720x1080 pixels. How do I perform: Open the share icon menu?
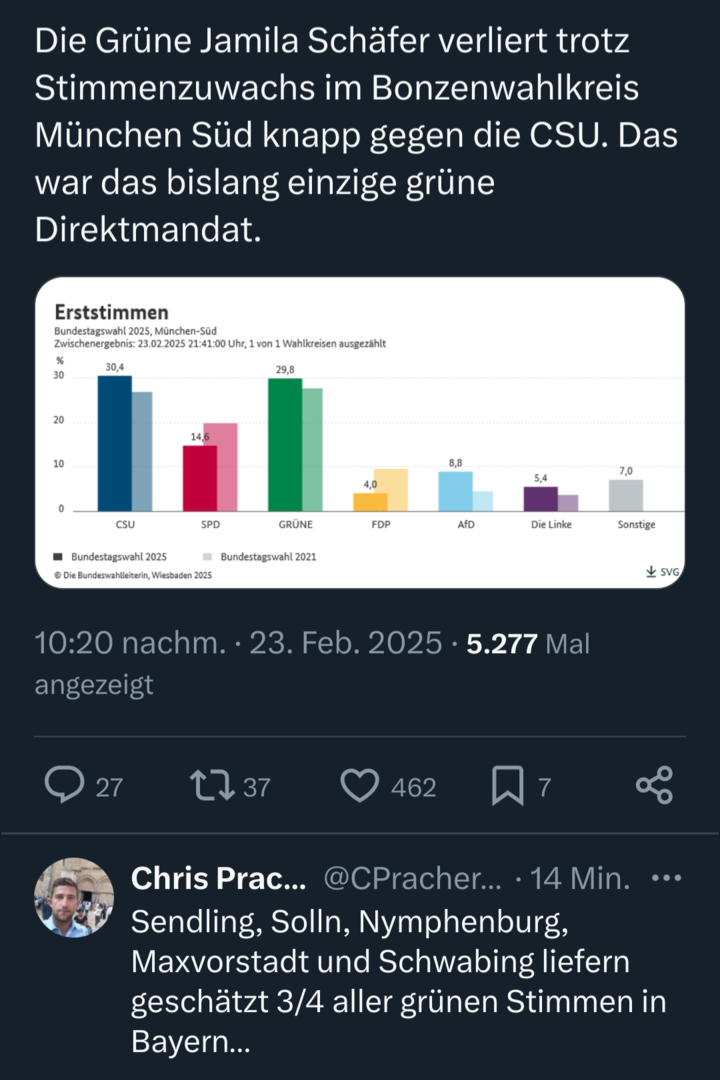point(654,785)
